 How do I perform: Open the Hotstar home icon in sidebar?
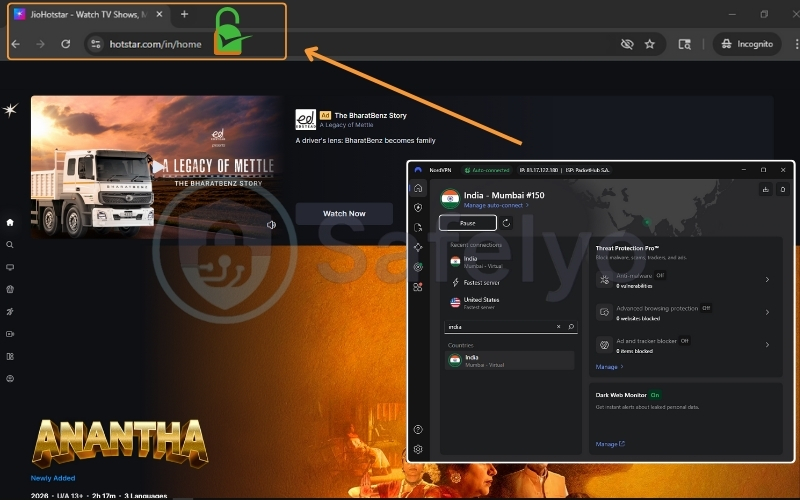click(10, 222)
